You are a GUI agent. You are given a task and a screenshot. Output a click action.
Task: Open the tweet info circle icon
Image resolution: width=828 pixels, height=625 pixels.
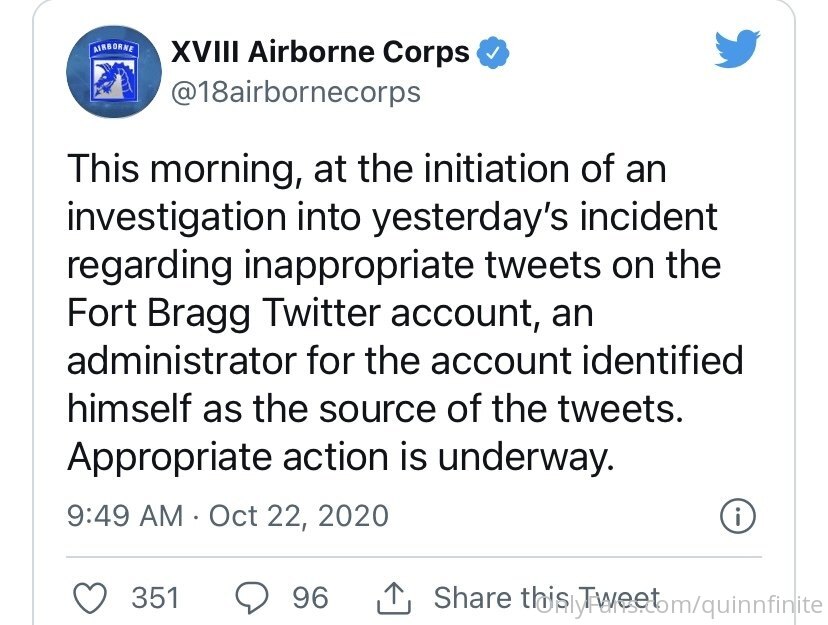[736, 516]
